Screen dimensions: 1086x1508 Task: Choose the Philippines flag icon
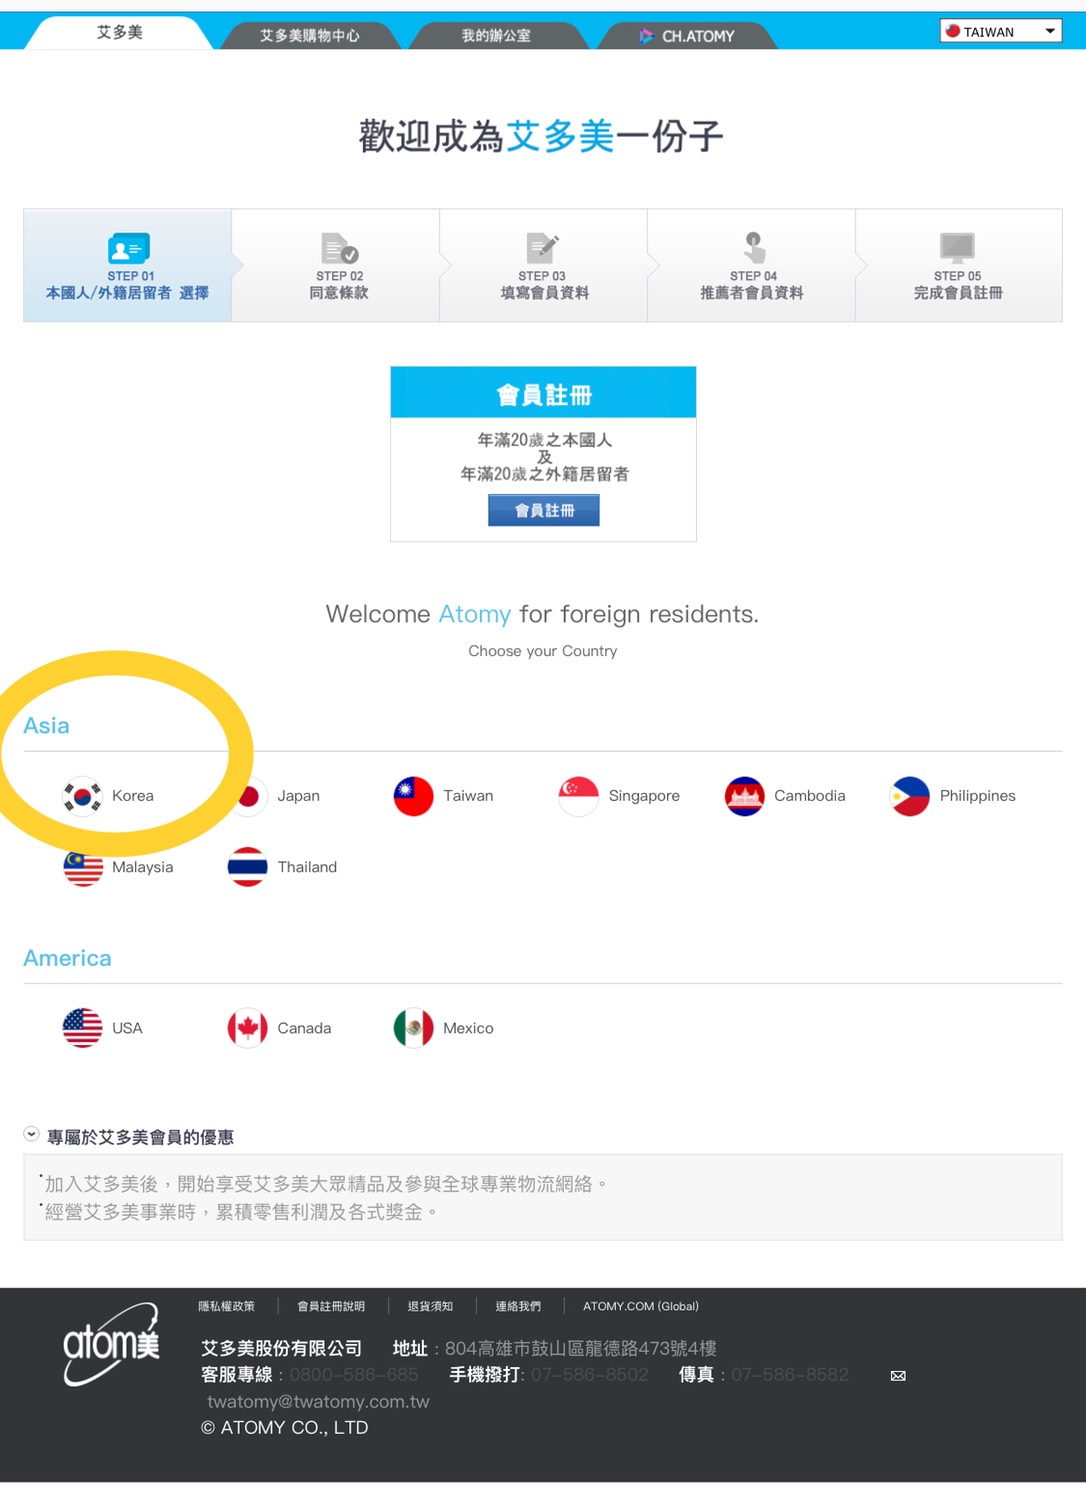coord(910,796)
